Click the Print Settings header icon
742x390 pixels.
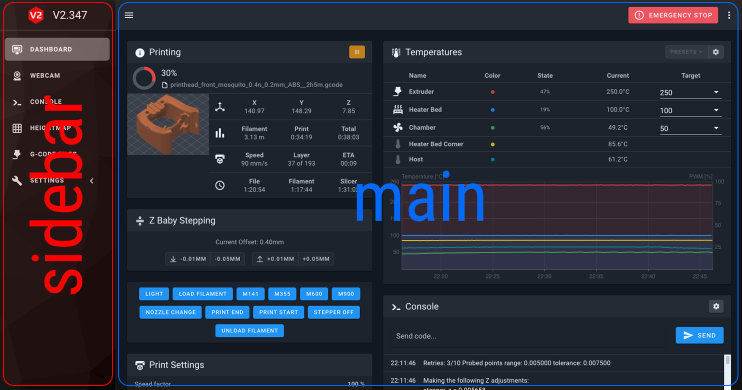(x=140, y=365)
